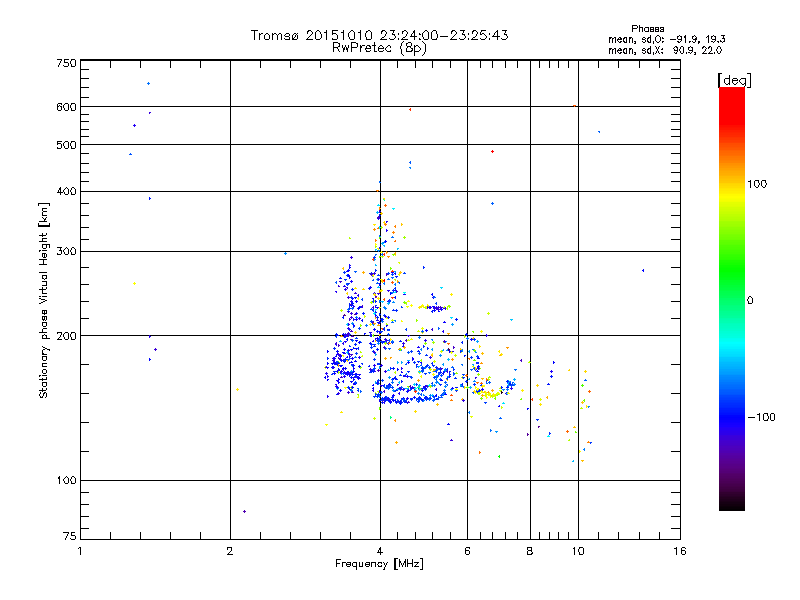Click y-axis tick label '500'
The image size is (800, 600).
pyautogui.click(x=66, y=145)
